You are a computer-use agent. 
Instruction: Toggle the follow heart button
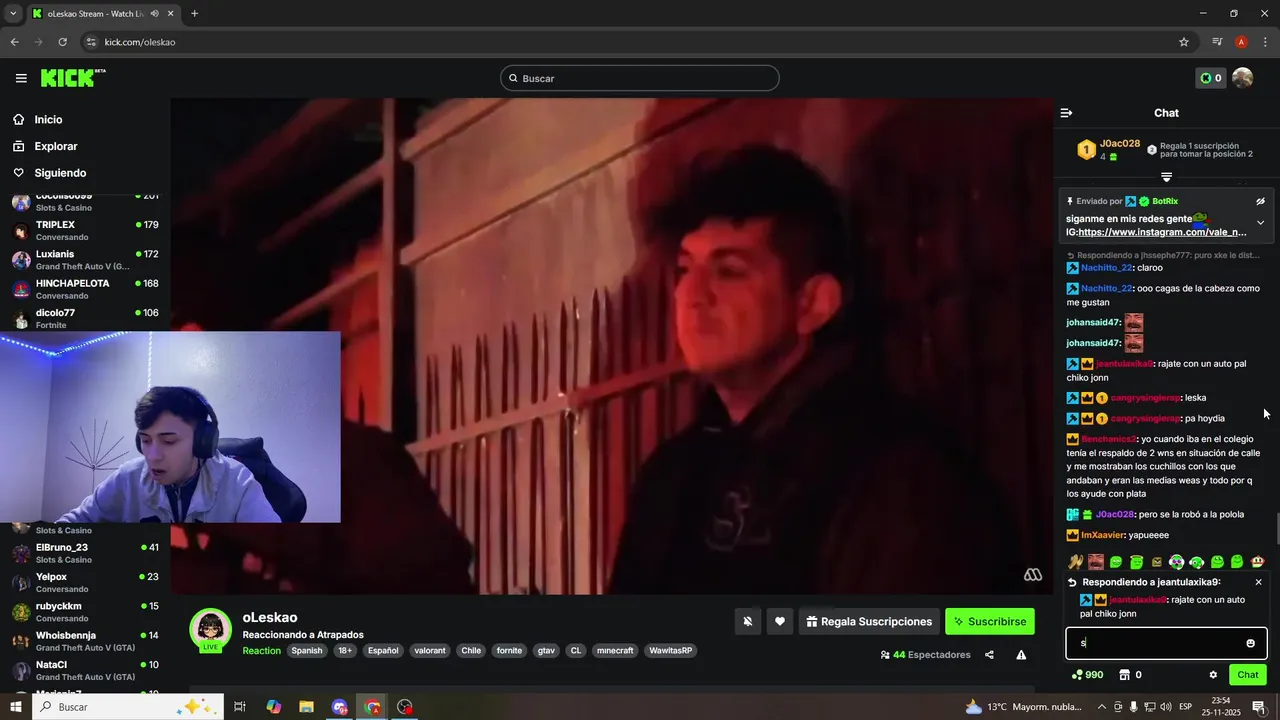[780, 621]
